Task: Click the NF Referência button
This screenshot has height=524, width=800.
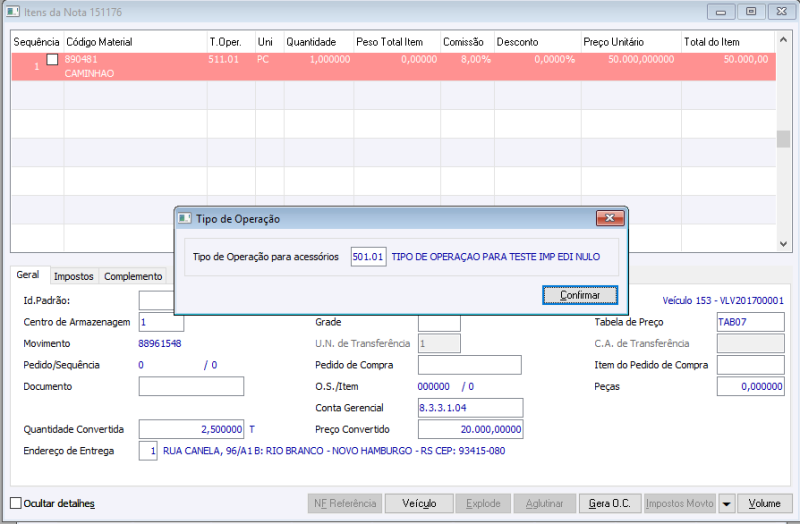Action: click(345, 503)
